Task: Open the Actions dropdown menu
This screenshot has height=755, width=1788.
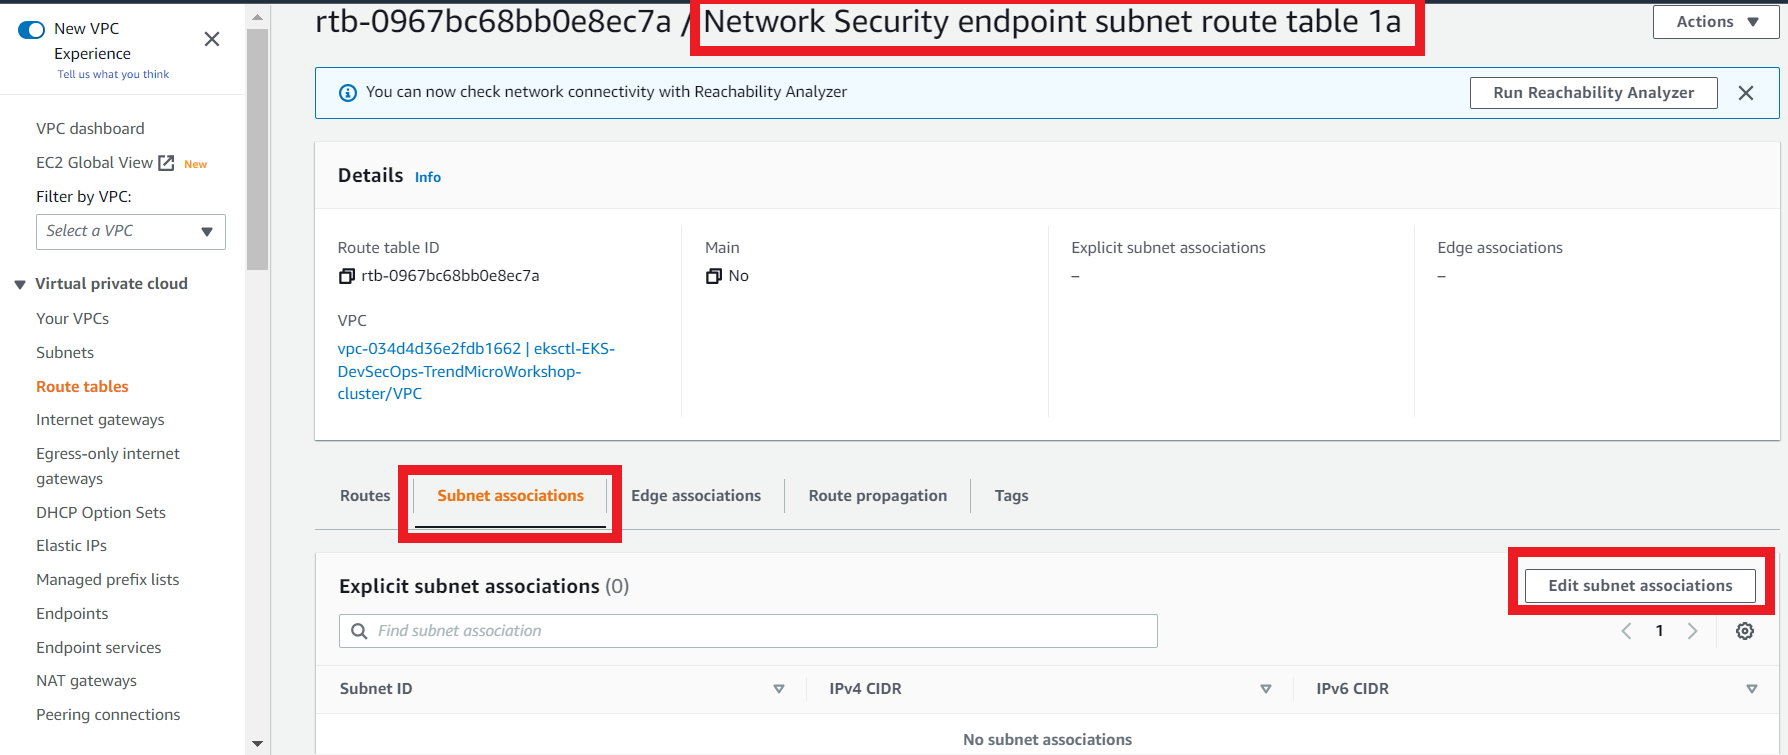Action: point(1716,22)
